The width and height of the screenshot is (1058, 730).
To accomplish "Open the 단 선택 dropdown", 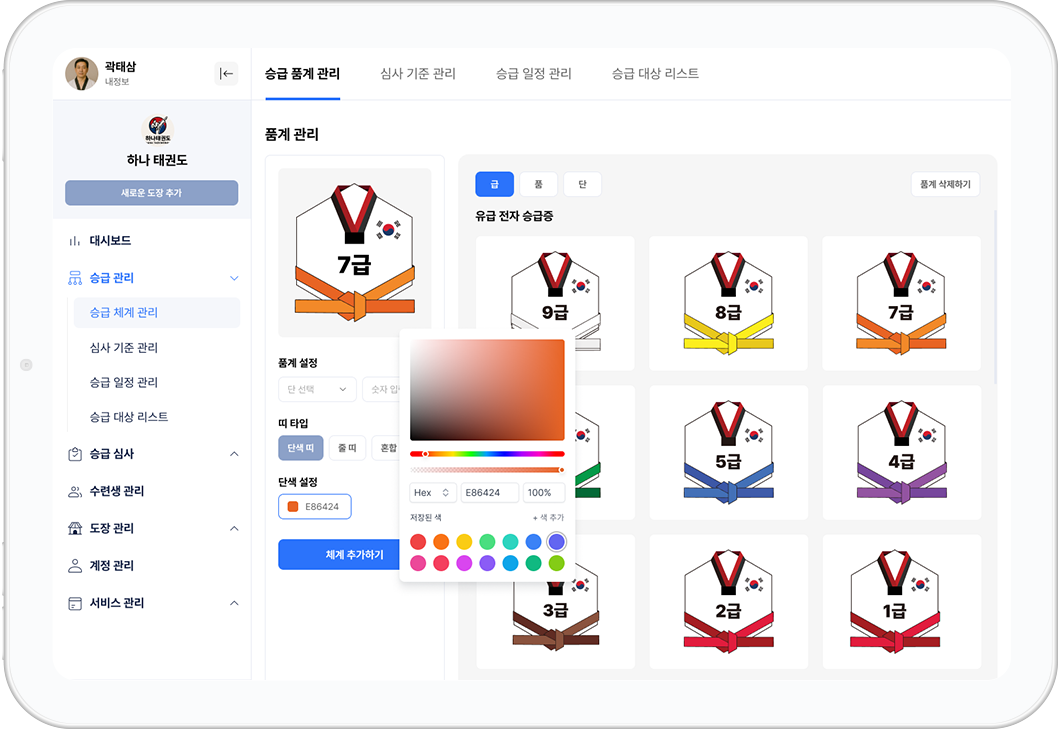I will coord(317,389).
